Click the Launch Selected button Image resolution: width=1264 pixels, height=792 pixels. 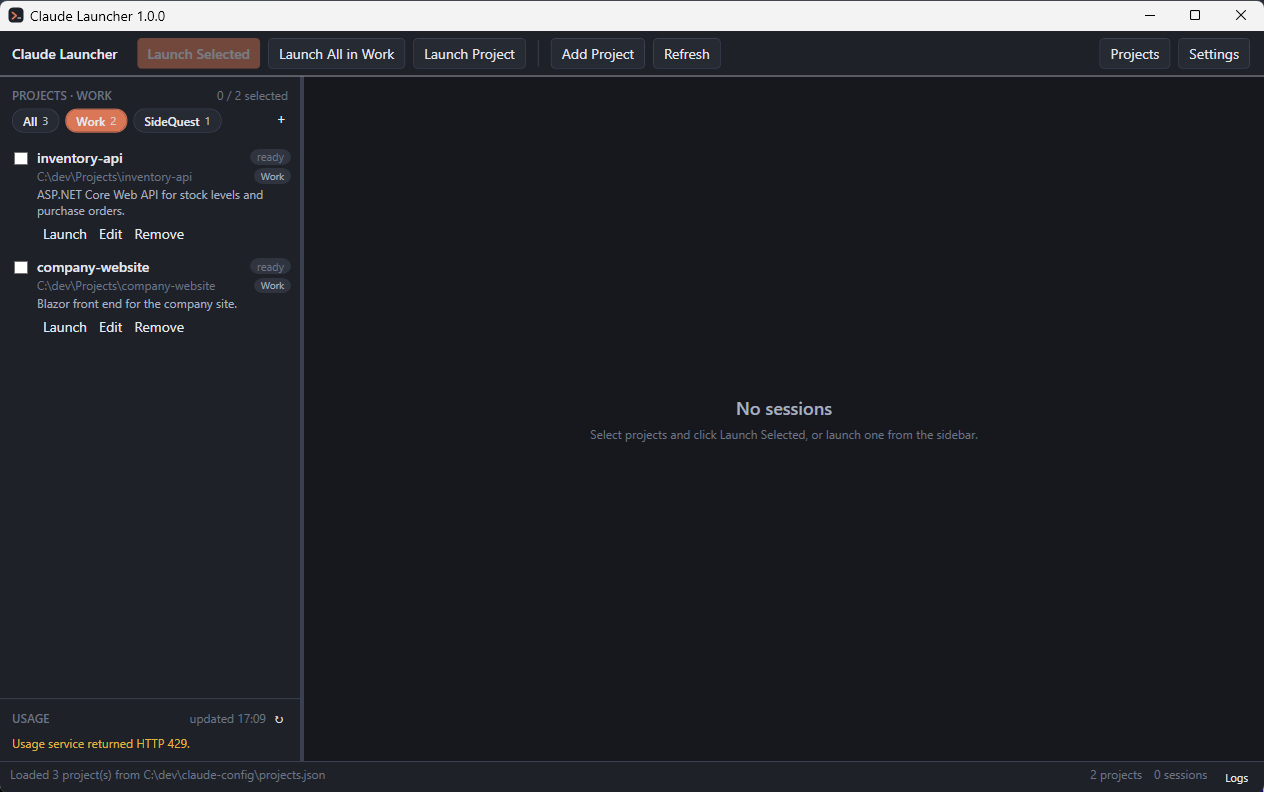[199, 54]
